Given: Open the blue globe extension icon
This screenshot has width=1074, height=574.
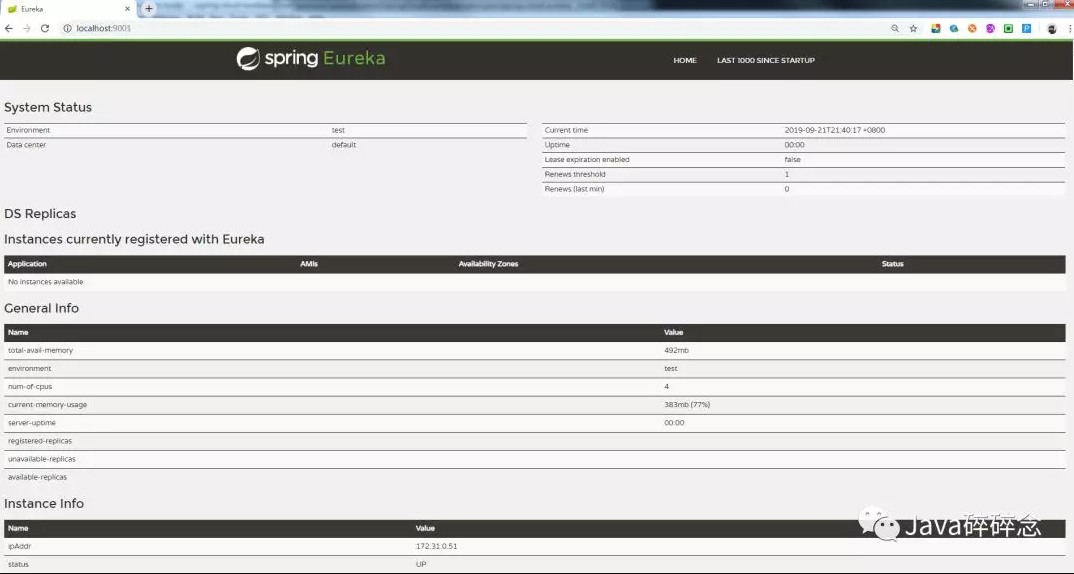Looking at the screenshot, I should click(953, 28).
